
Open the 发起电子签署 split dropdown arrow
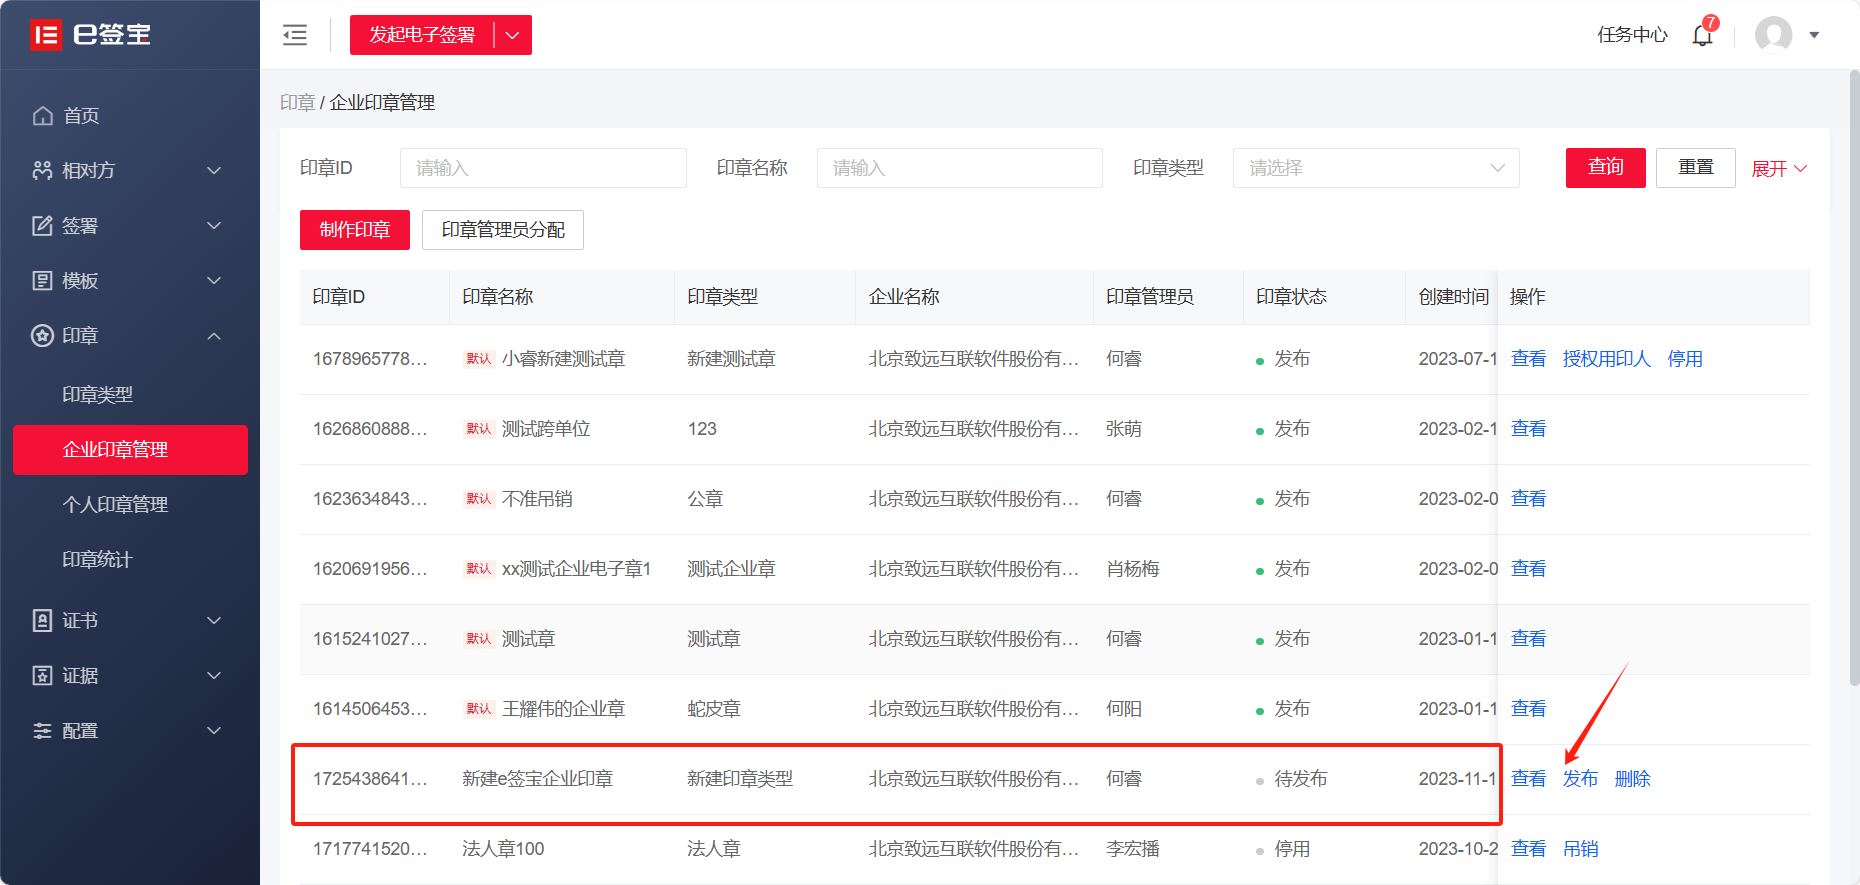tap(513, 35)
